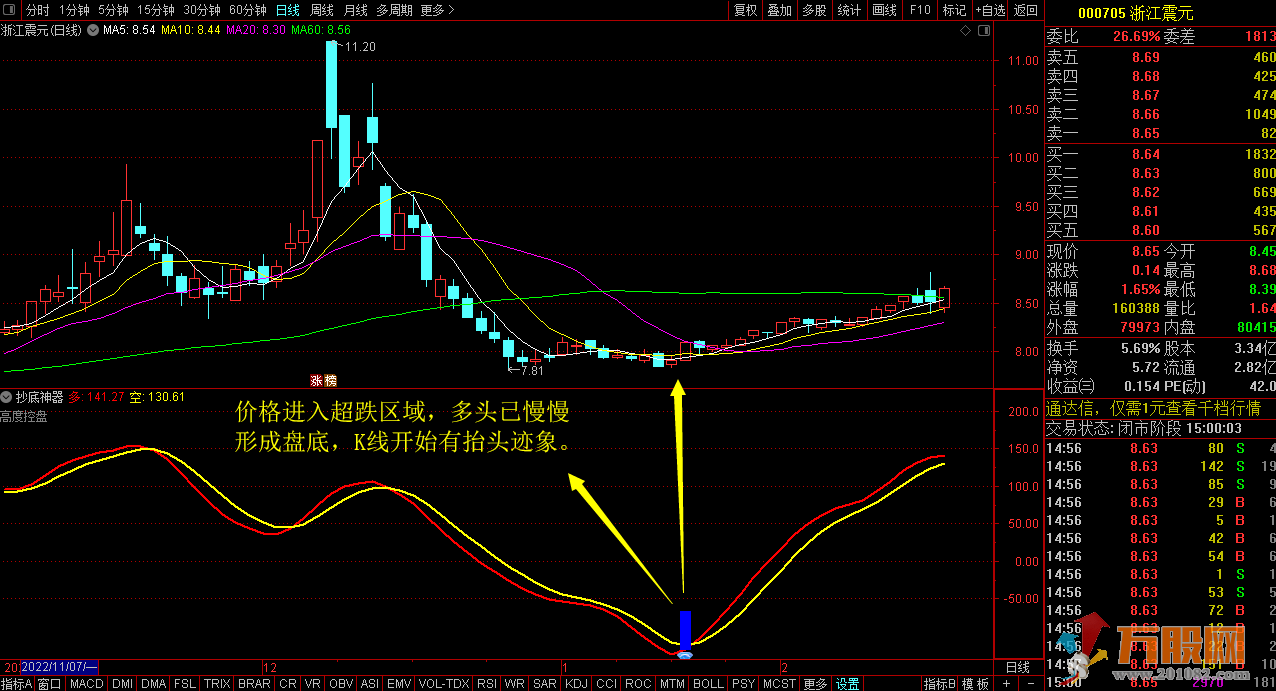Image resolution: width=1276 pixels, height=691 pixels.
Task: Switch indicator to SAR
Action: (545, 684)
